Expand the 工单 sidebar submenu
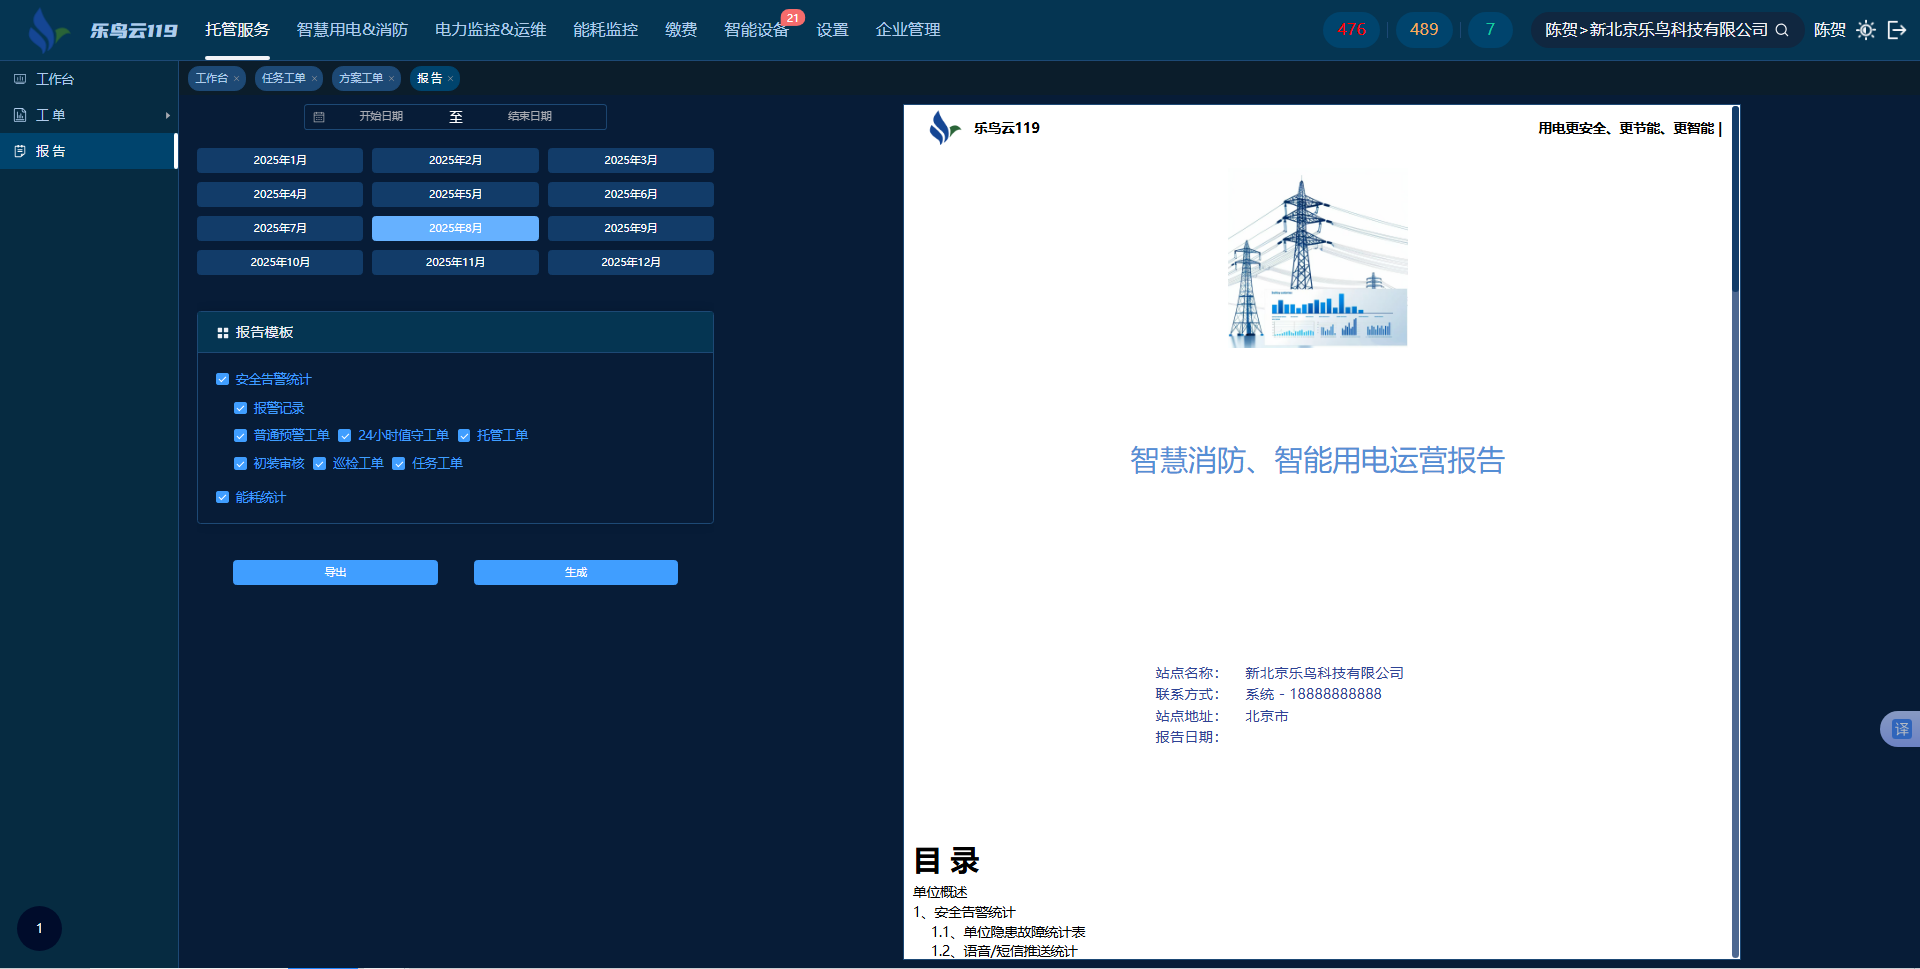 click(x=89, y=115)
